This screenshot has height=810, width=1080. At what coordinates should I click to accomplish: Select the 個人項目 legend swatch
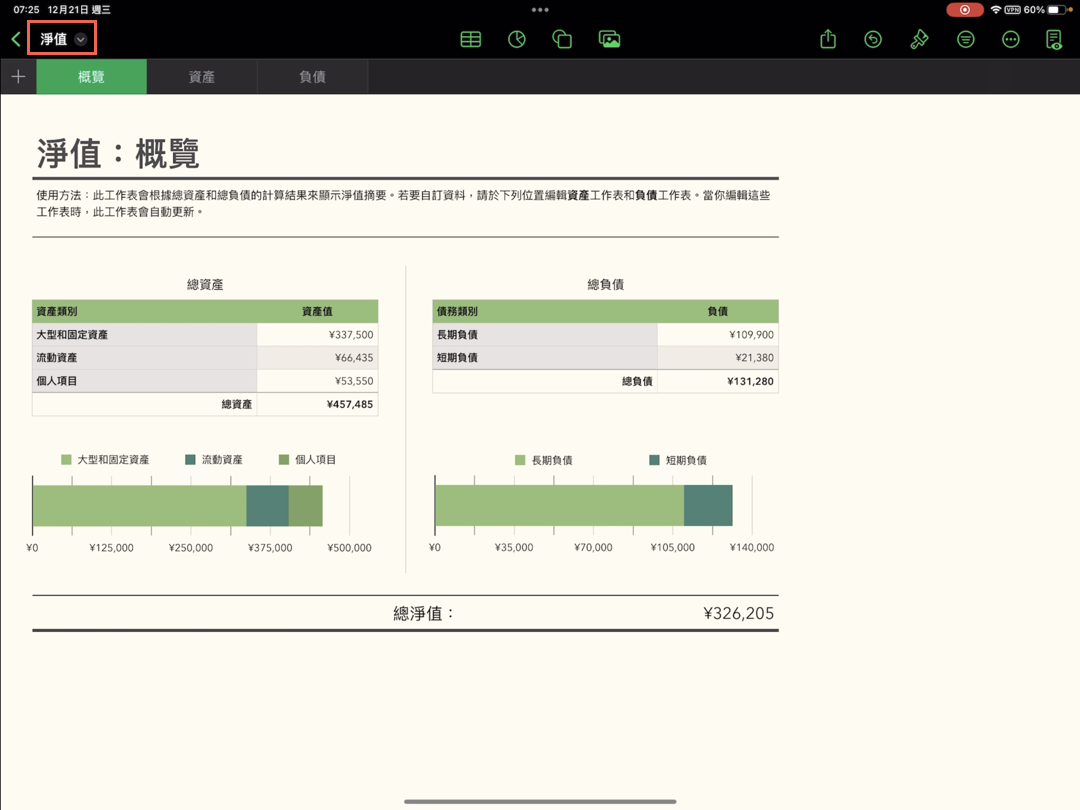(284, 459)
